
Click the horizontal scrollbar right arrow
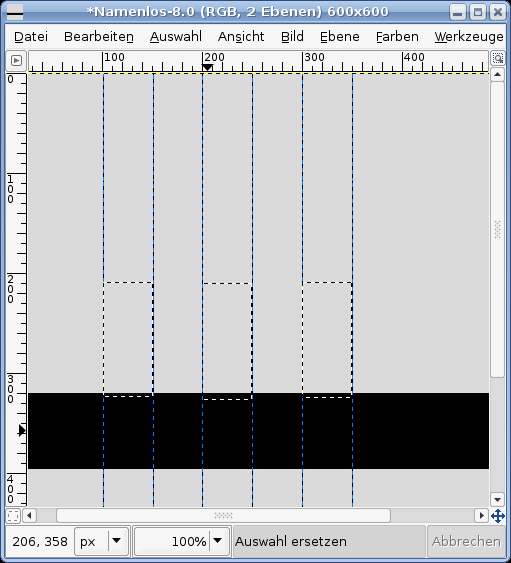(x=481, y=516)
